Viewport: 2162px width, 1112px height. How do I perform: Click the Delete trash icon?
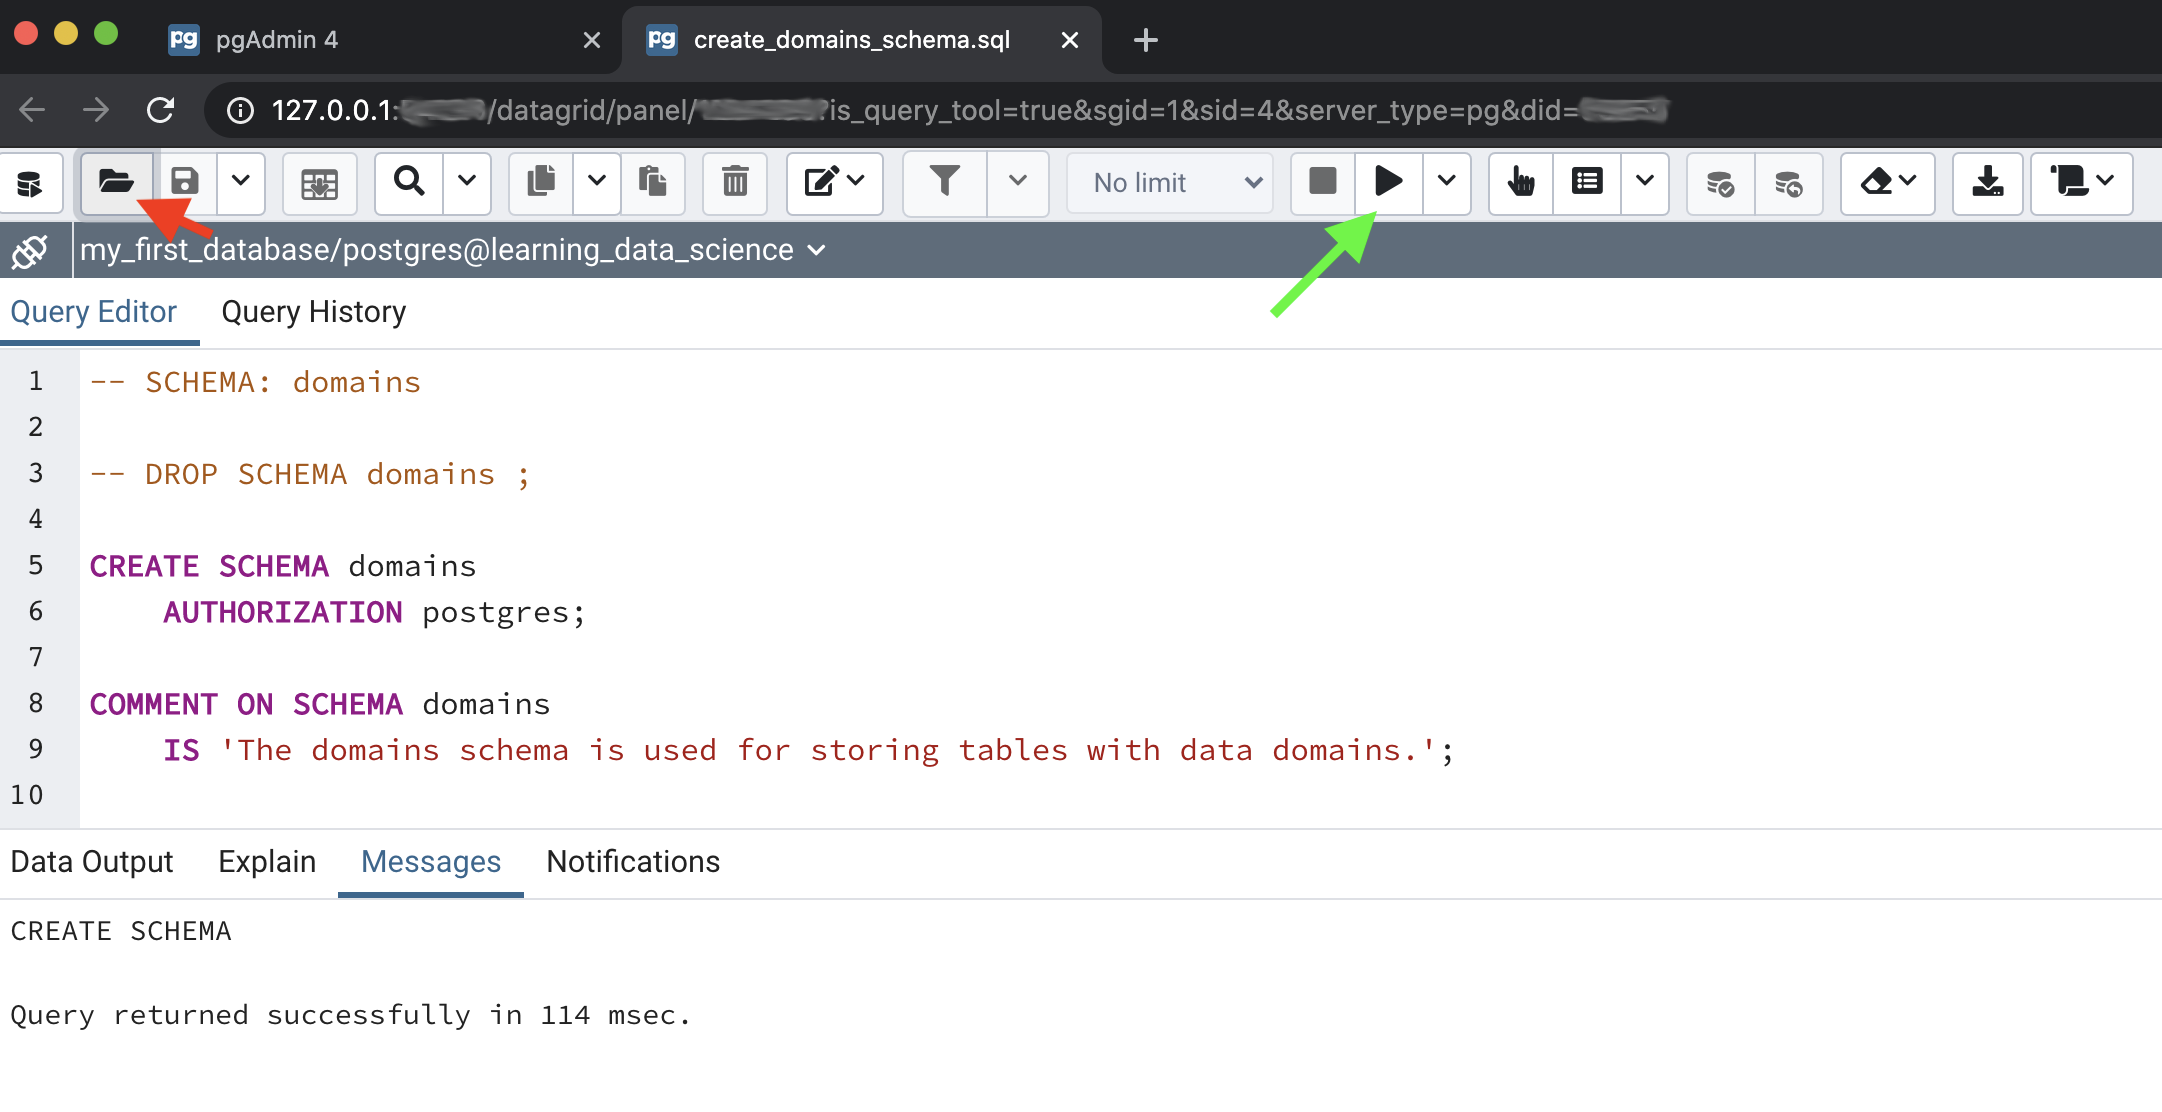pos(735,182)
